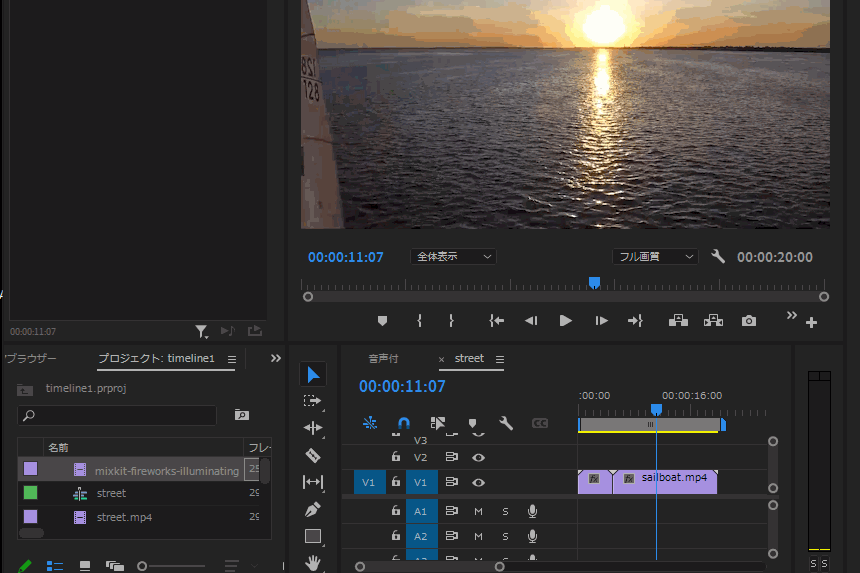
Task: Open timeline display settings wrench
Action: click(506, 423)
